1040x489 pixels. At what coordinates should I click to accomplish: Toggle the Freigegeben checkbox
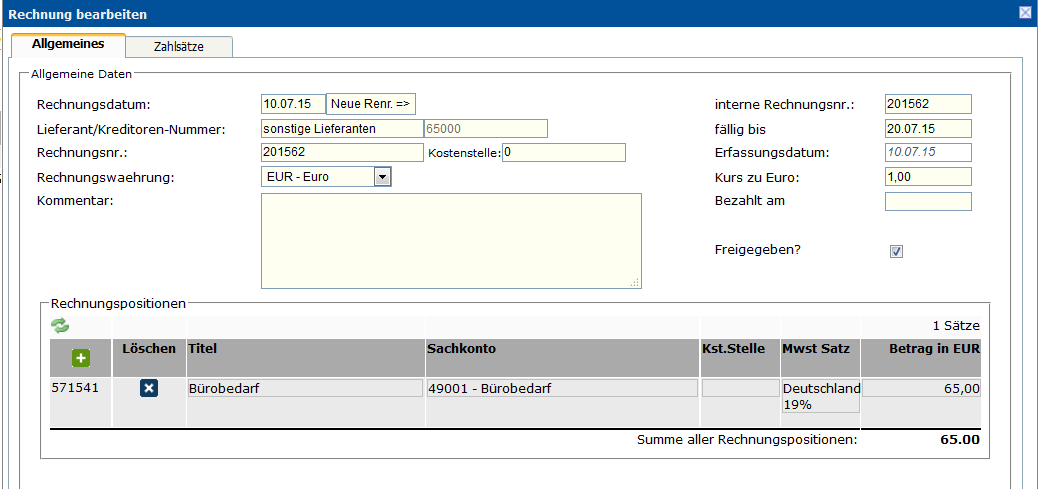896,251
